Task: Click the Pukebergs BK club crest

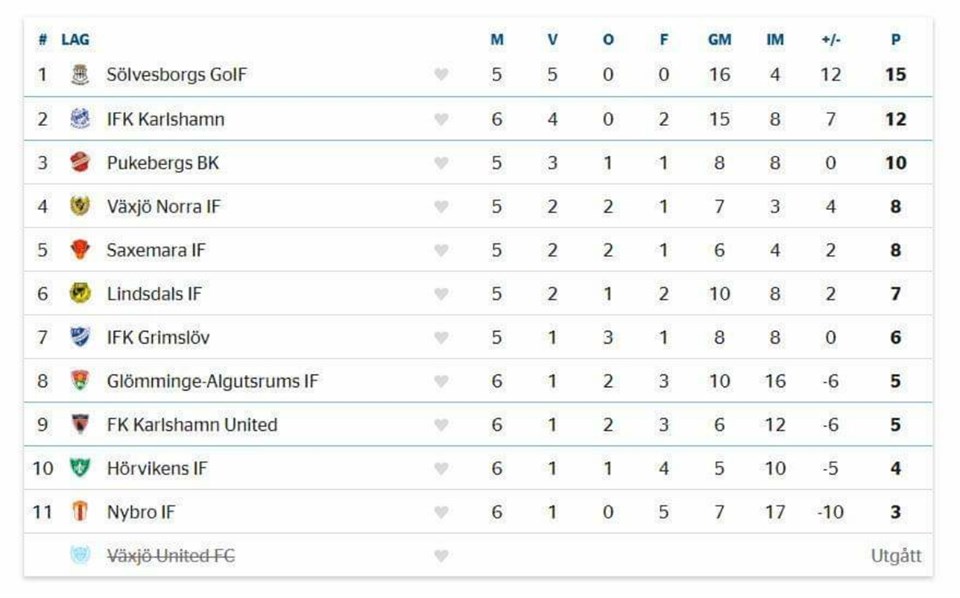Action: (x=80, y=163)
